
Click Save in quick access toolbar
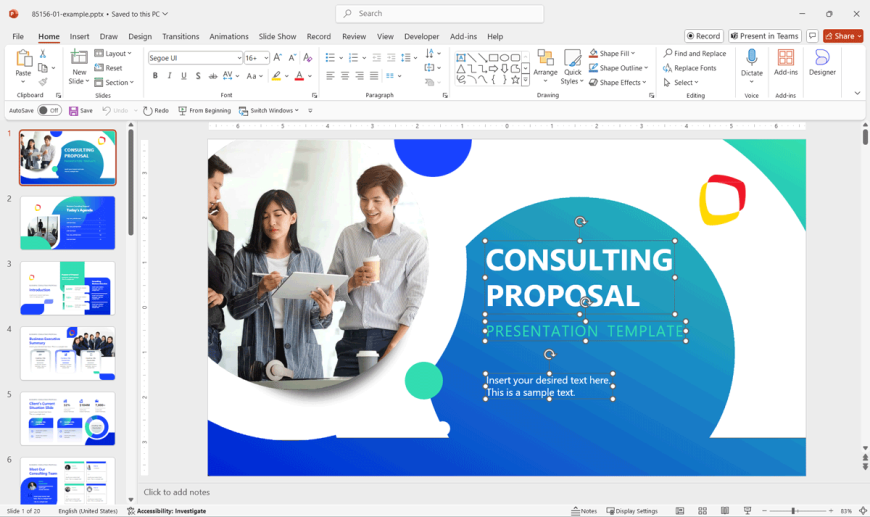81,110
